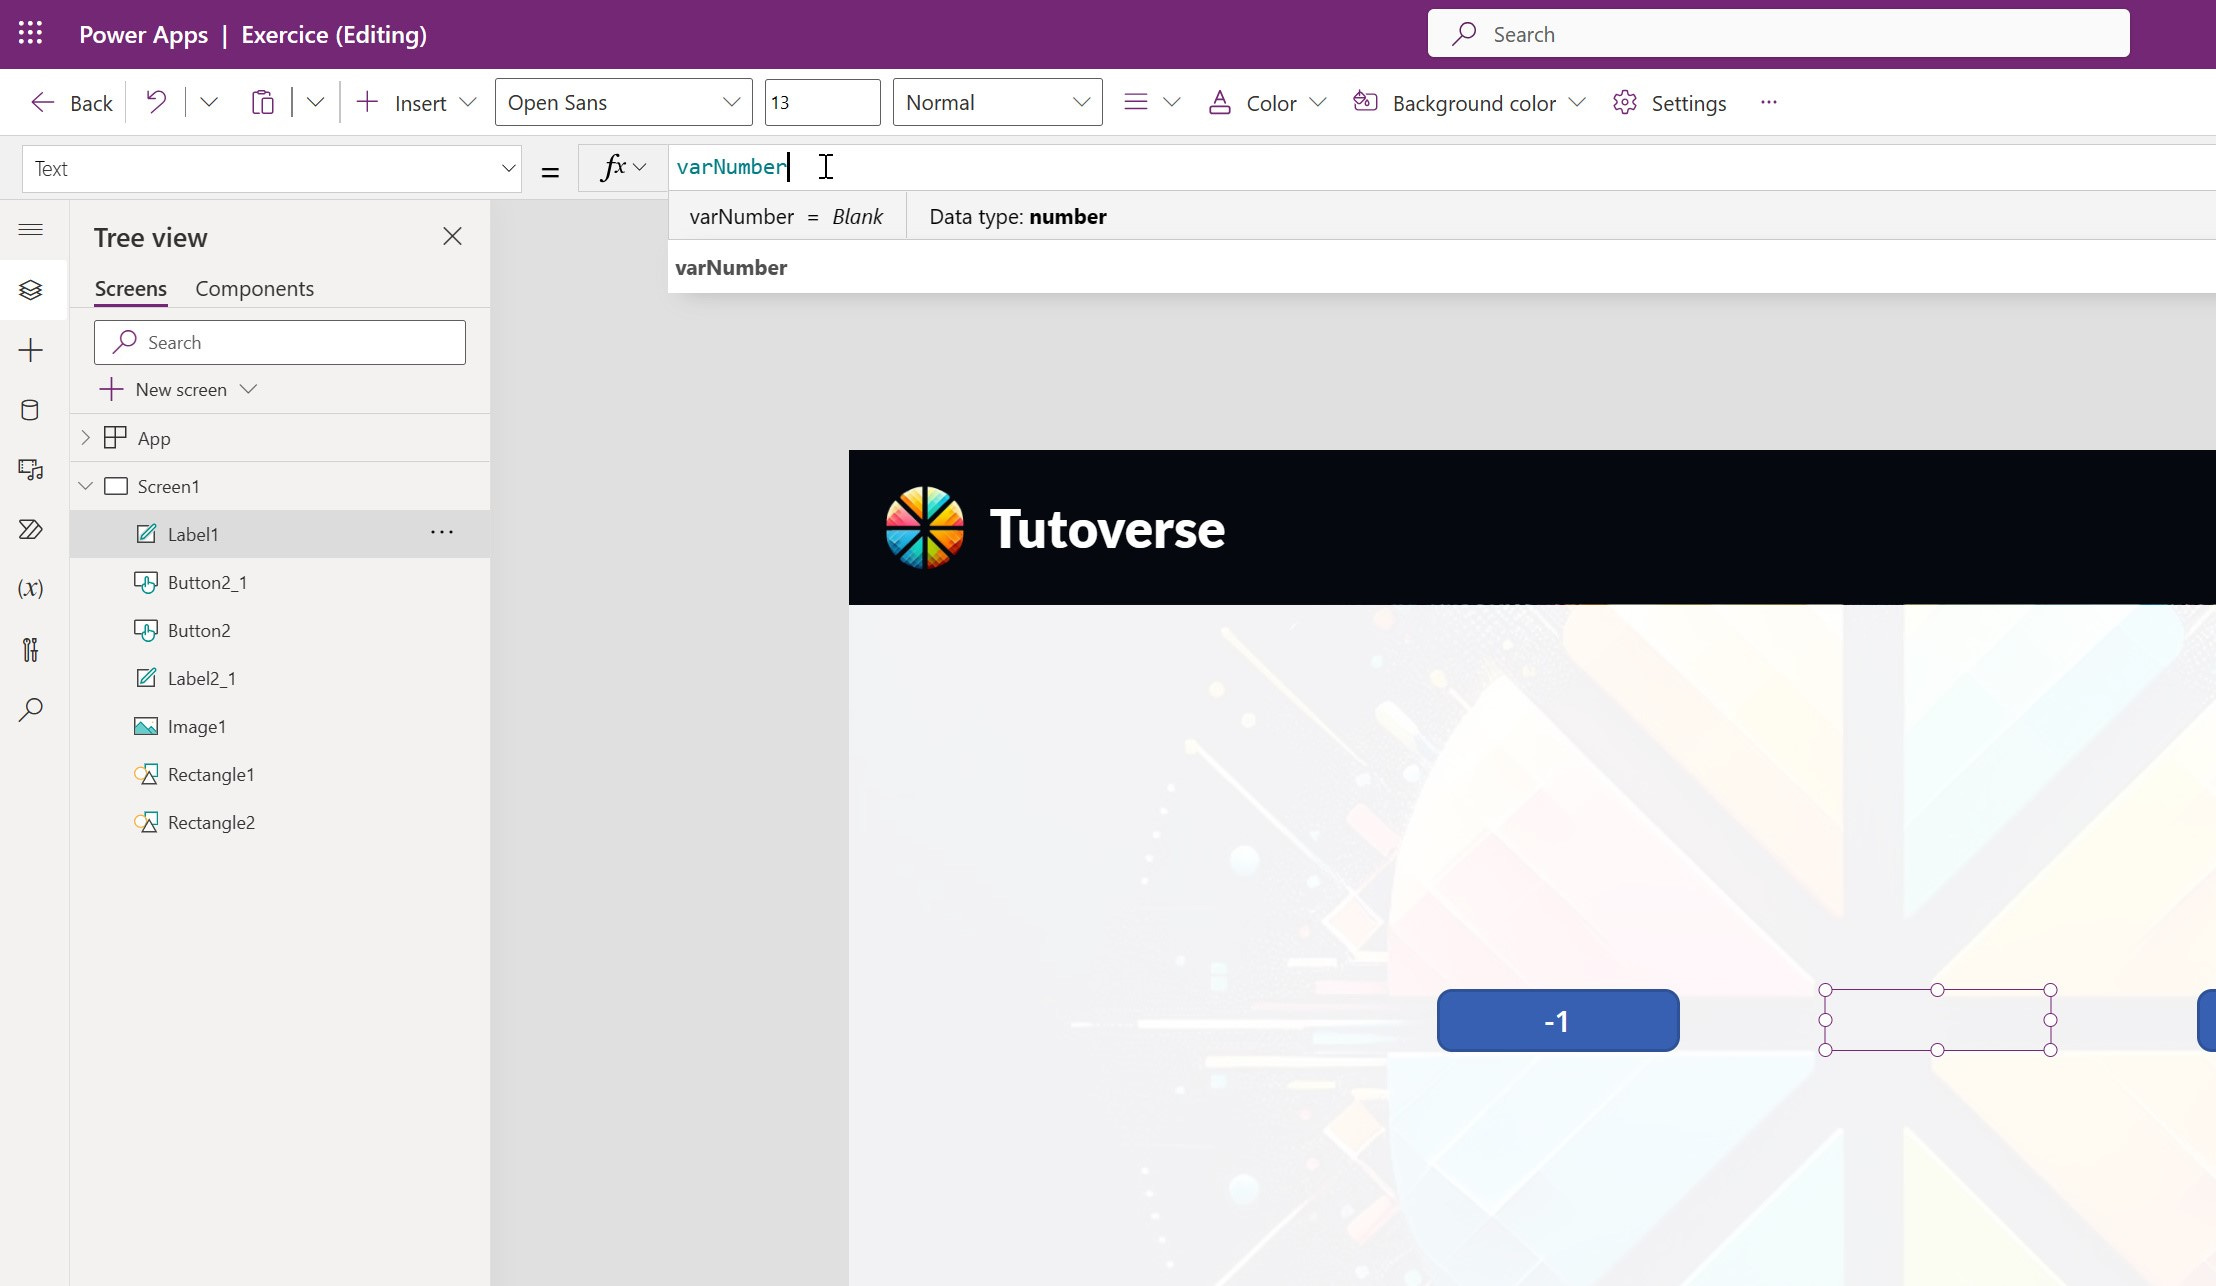Image resolution: width=2216 pixels, height=1286 pixels.
Task: Select Button2_1 in the tree view
Action: pyautogui.click(x=207, y=582)
